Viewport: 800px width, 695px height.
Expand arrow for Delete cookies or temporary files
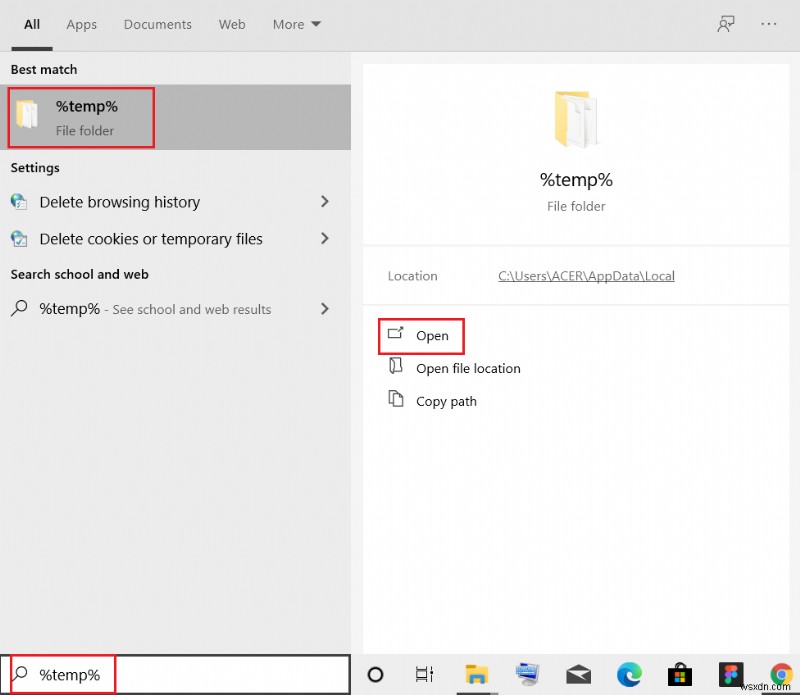(x=324, y=238)
